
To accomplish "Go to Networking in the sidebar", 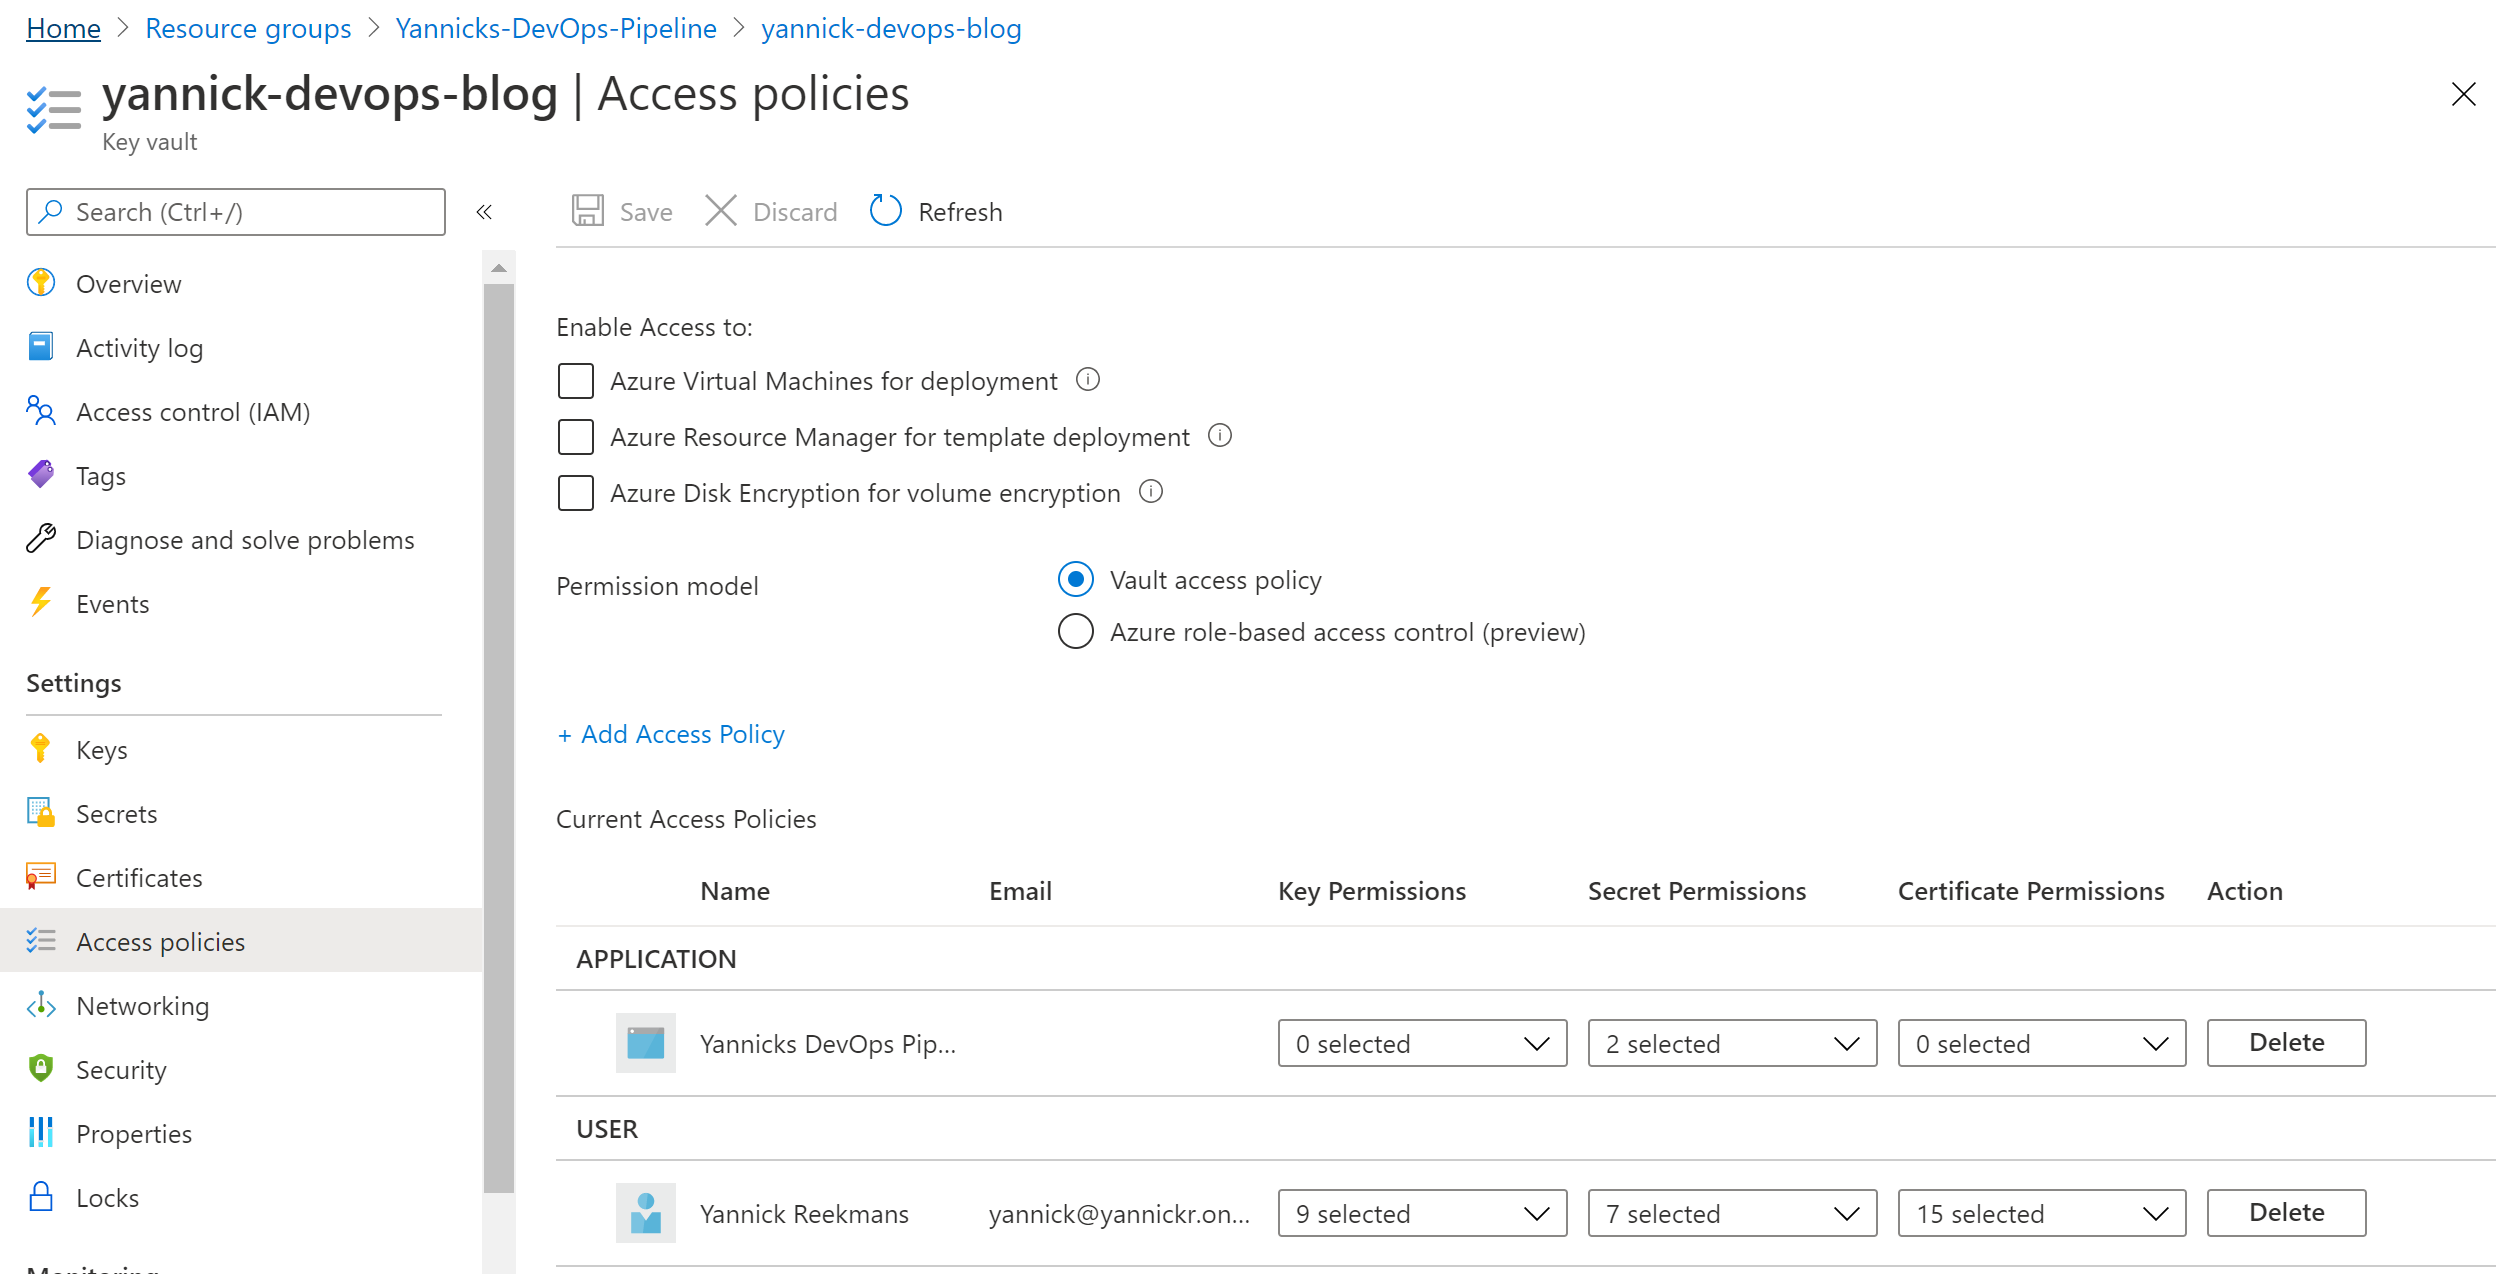I will 142,1006.
